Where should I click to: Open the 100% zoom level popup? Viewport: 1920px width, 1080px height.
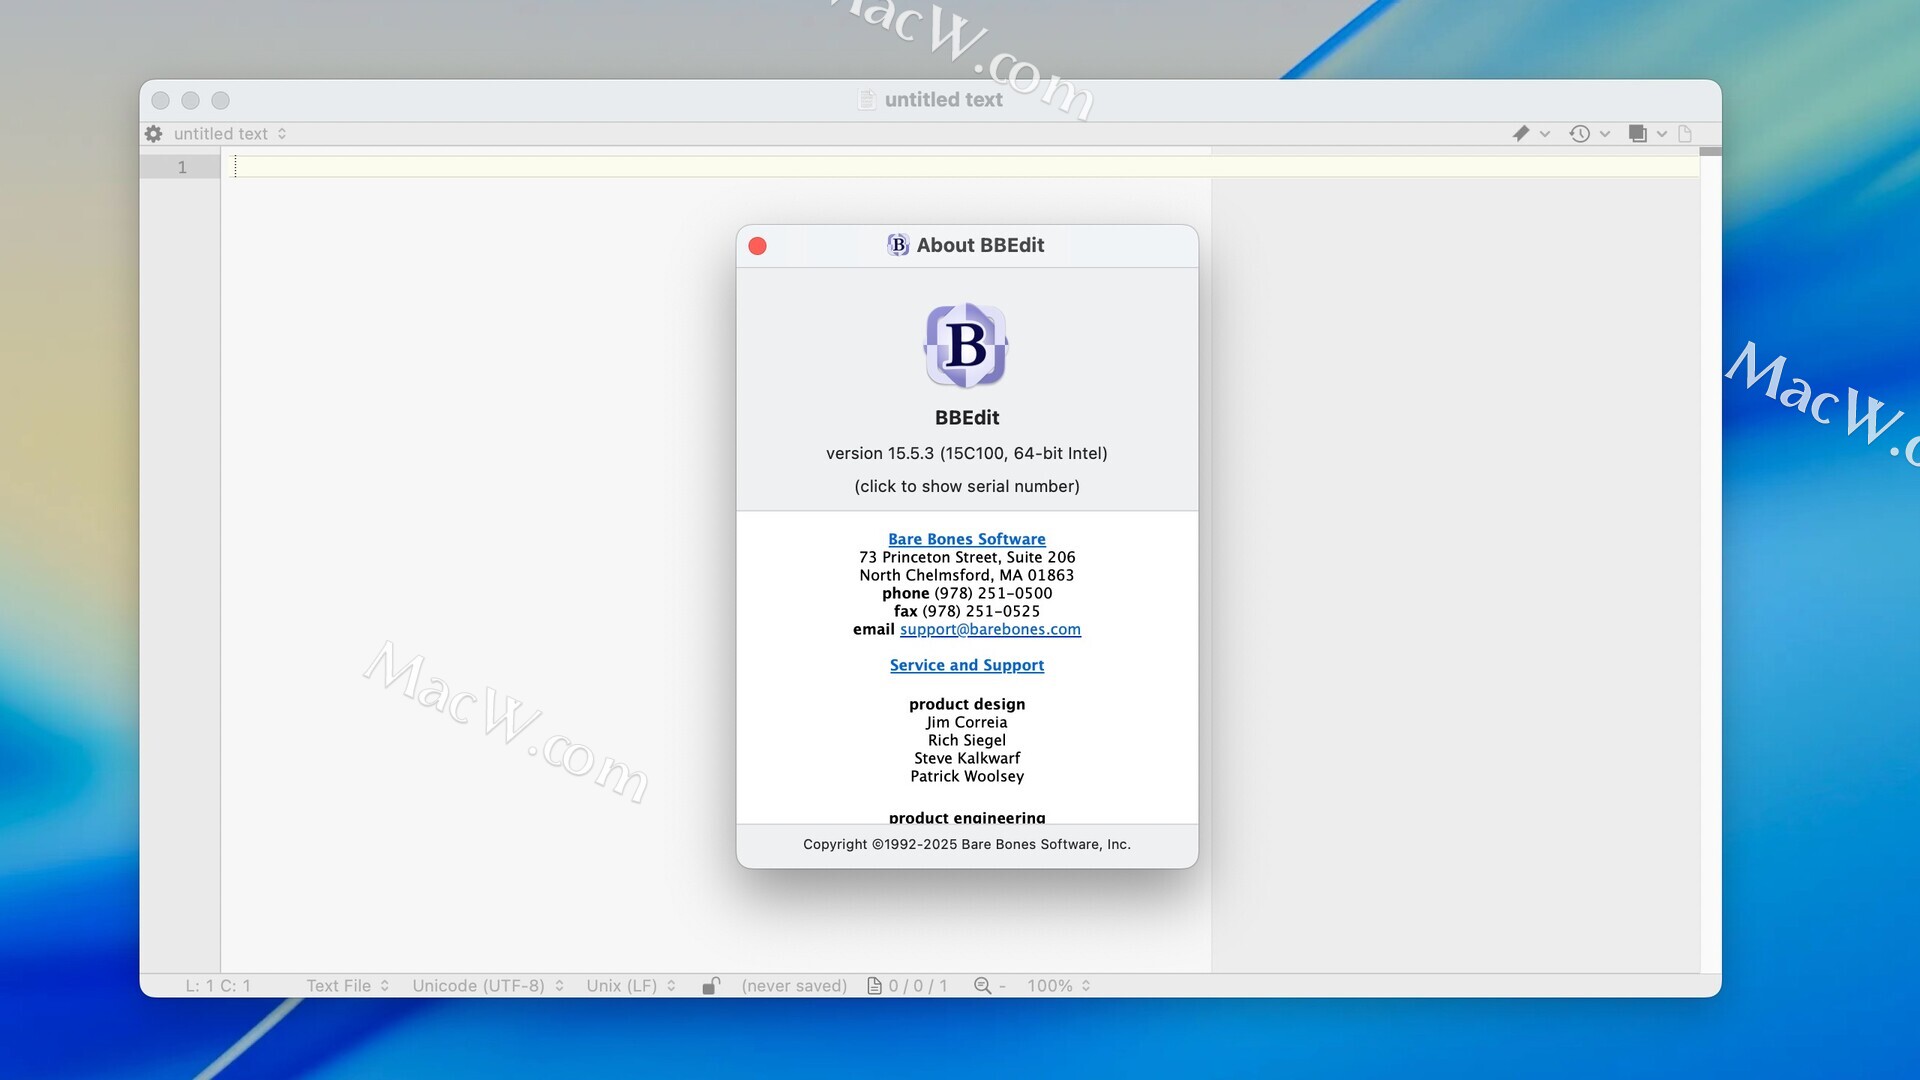(x=1059, y=986)
